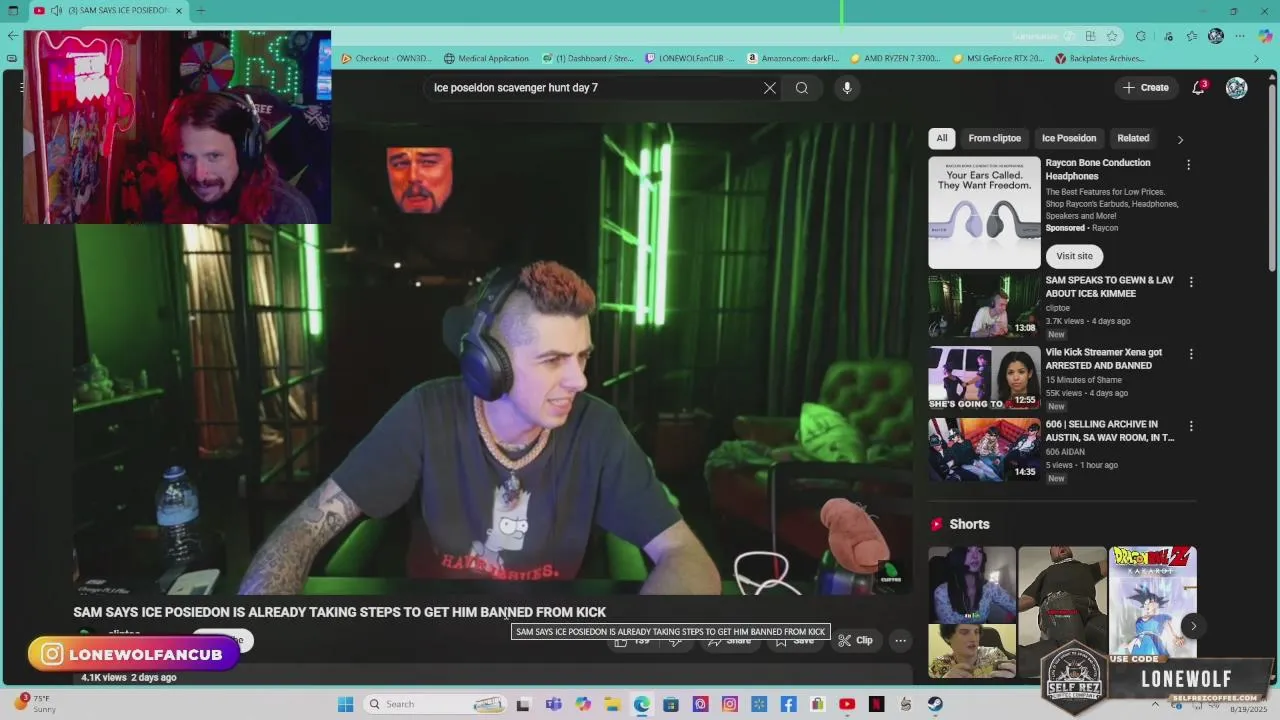Open Edge split screen icon
The width and height of the screenshot is (1280, 720).
point(1090,36)
